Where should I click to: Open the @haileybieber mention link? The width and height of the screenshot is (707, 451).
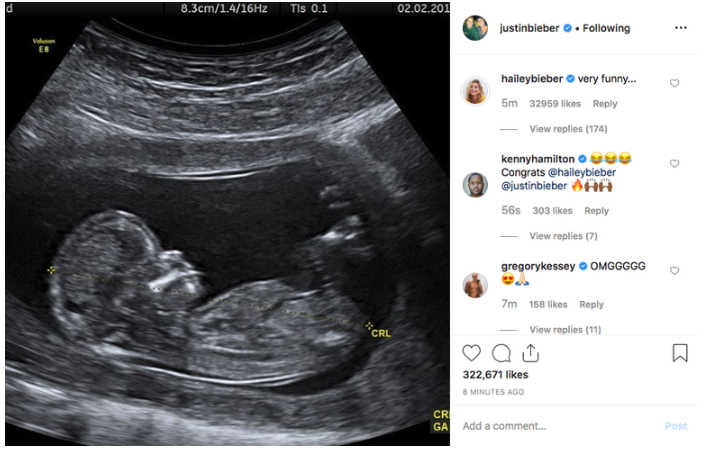[582, 172]
